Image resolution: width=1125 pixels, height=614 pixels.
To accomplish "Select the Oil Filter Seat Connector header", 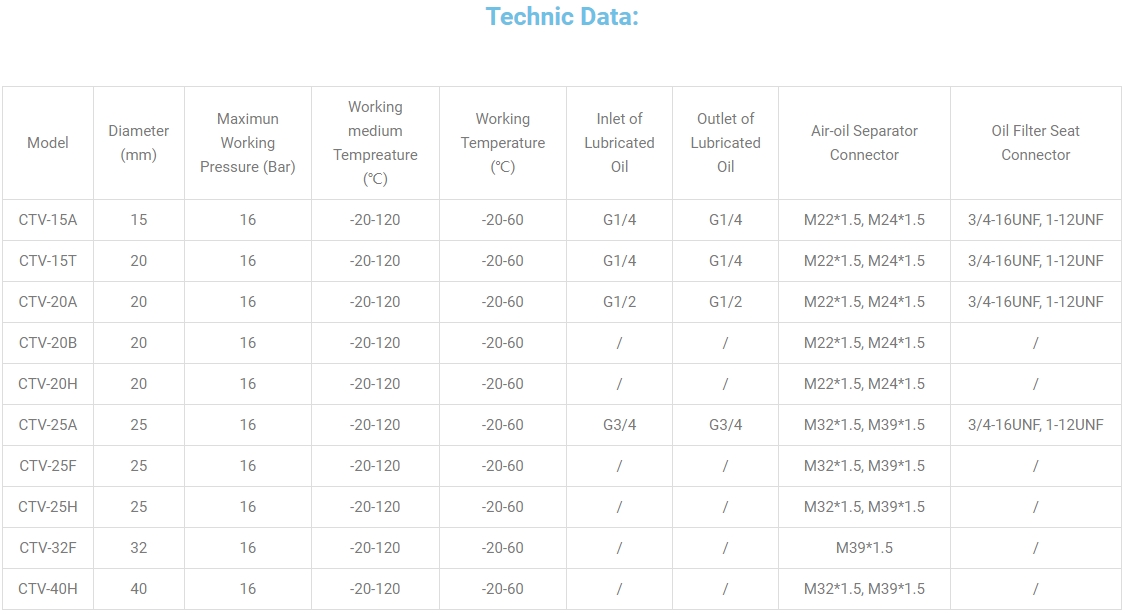I will [x=1035, y=143].
